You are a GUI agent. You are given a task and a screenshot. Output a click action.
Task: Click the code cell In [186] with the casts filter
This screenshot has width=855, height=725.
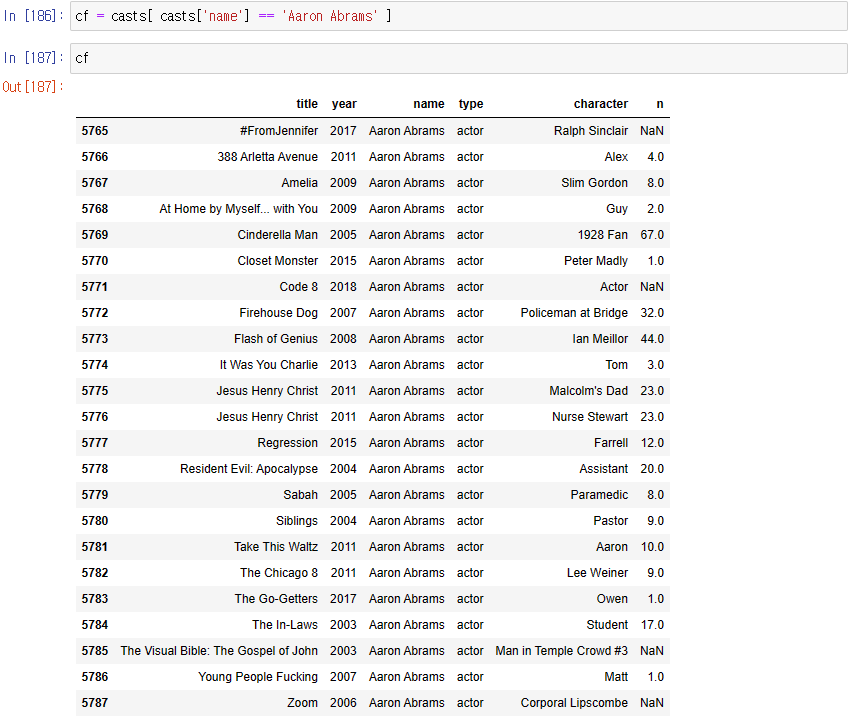click(459, 16)
